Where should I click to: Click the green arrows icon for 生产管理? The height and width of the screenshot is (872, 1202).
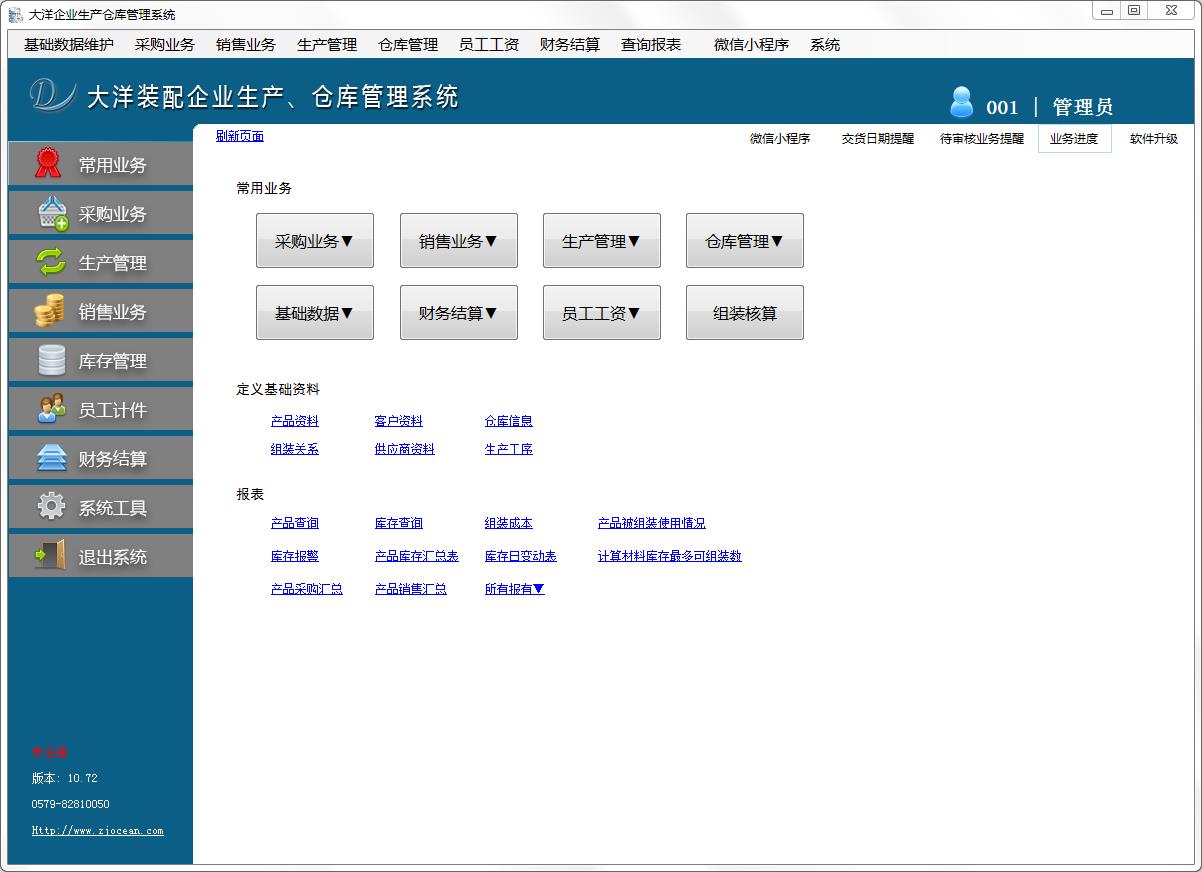(x=51, y=262)
